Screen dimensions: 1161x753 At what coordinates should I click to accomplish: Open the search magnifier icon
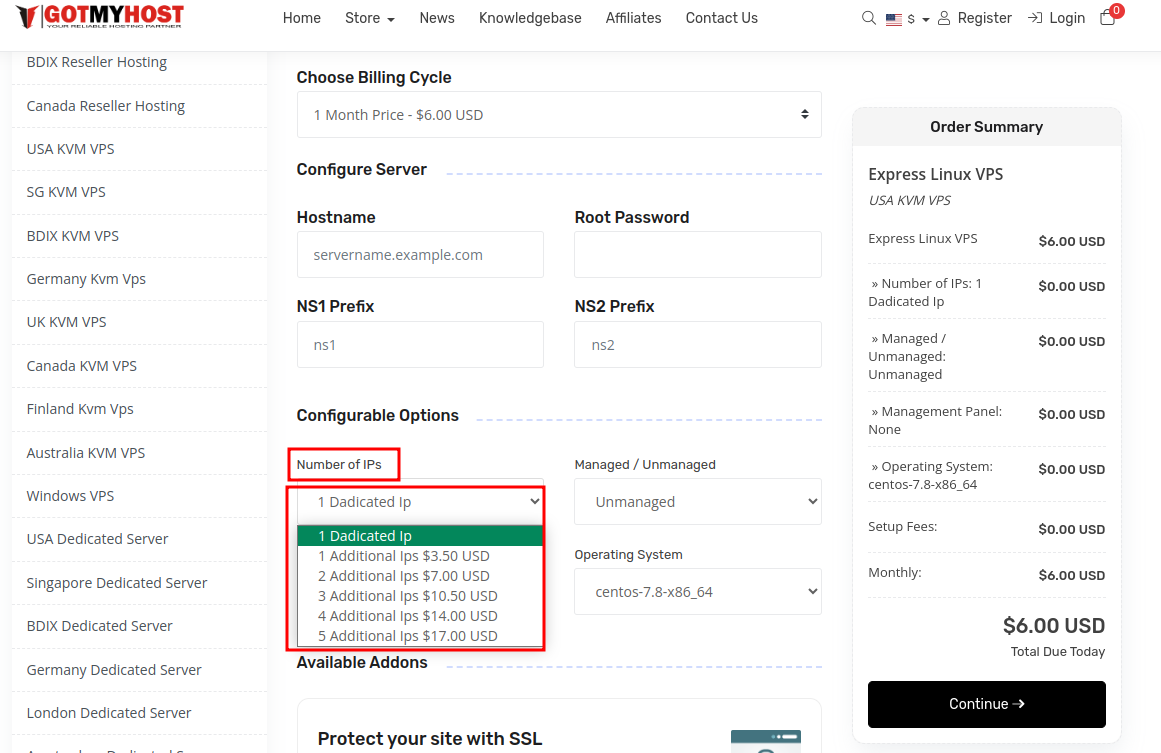tap(868, 18)
